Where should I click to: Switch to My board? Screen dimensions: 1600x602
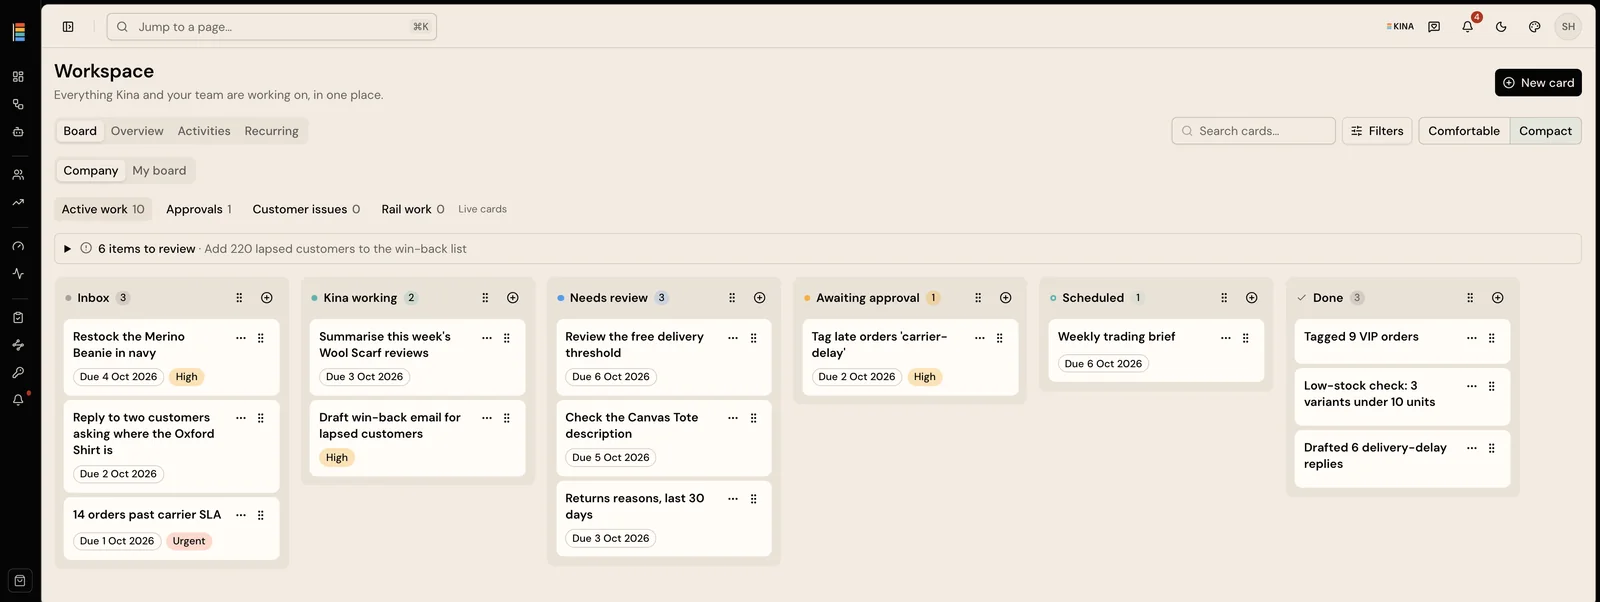(159, 171)
